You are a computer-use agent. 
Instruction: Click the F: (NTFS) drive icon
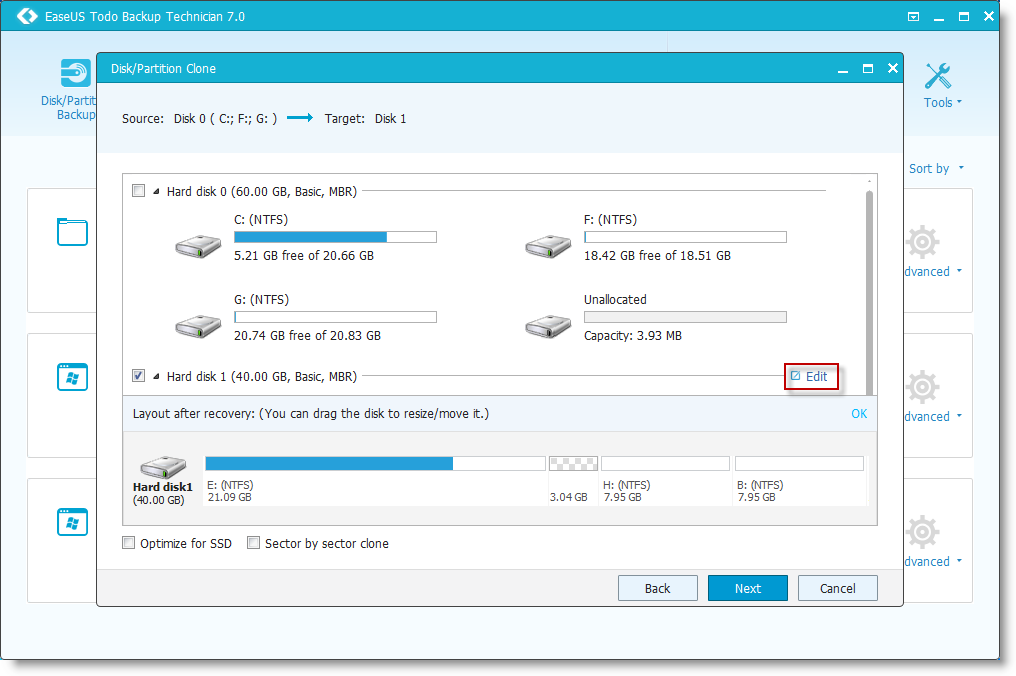pyautogui.click(x=548, y=246)
